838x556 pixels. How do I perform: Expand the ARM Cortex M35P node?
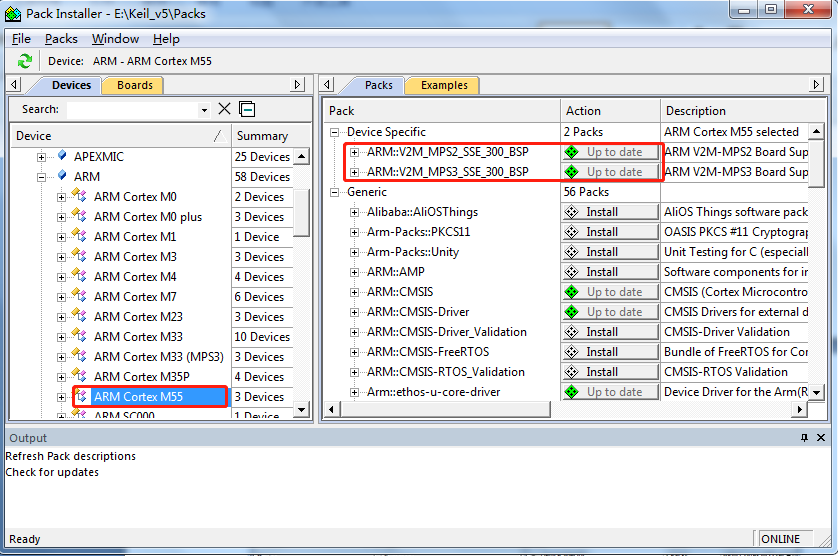pyautogui.click(x=61, y=377)
